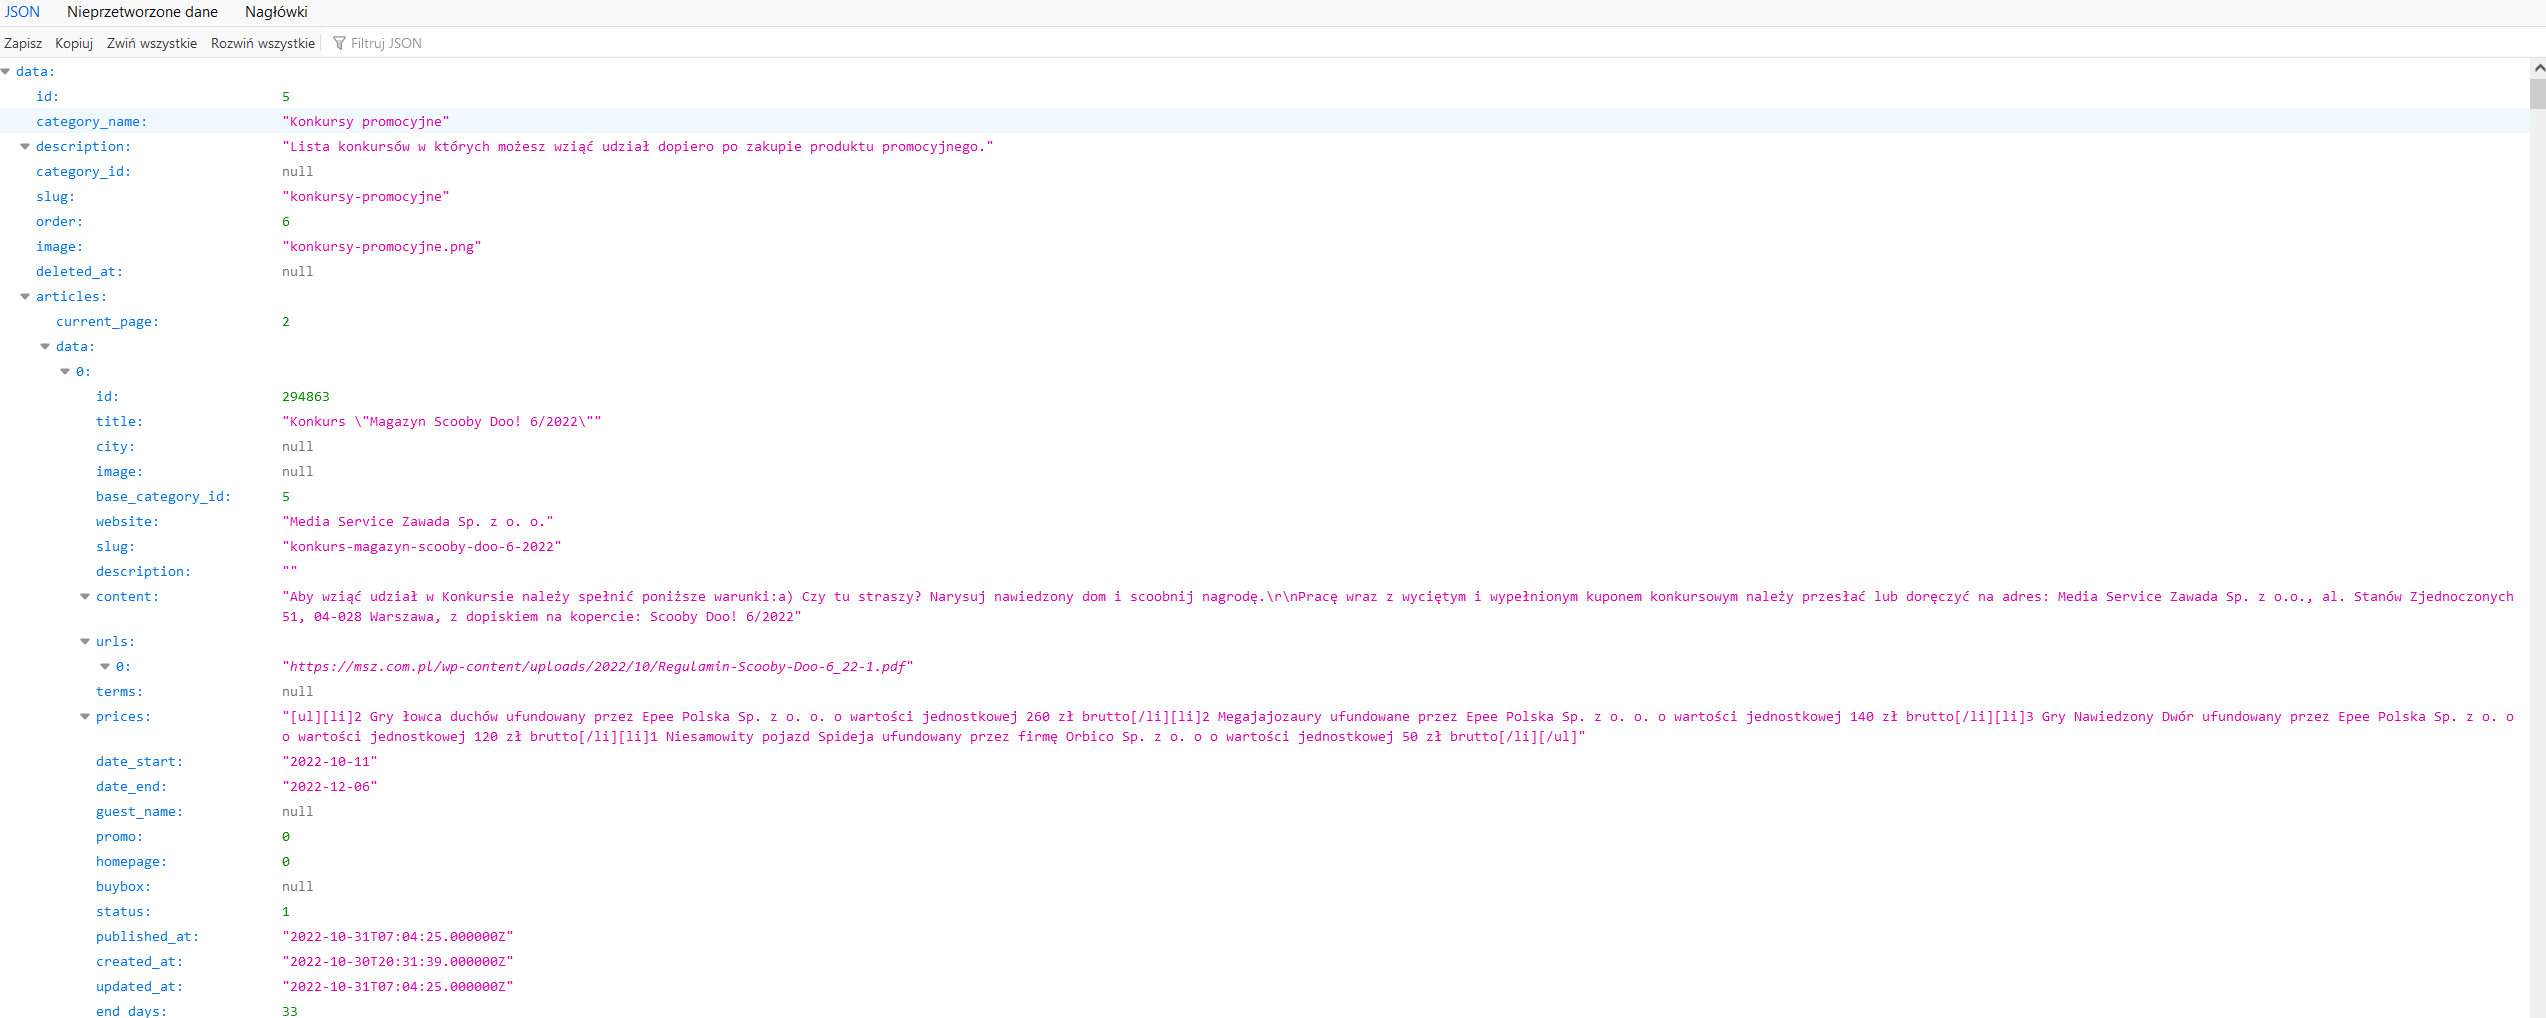This screenshot has width=2546, height=1018.
Task: Collapse the root data node arrow
Action: point(6,72)
